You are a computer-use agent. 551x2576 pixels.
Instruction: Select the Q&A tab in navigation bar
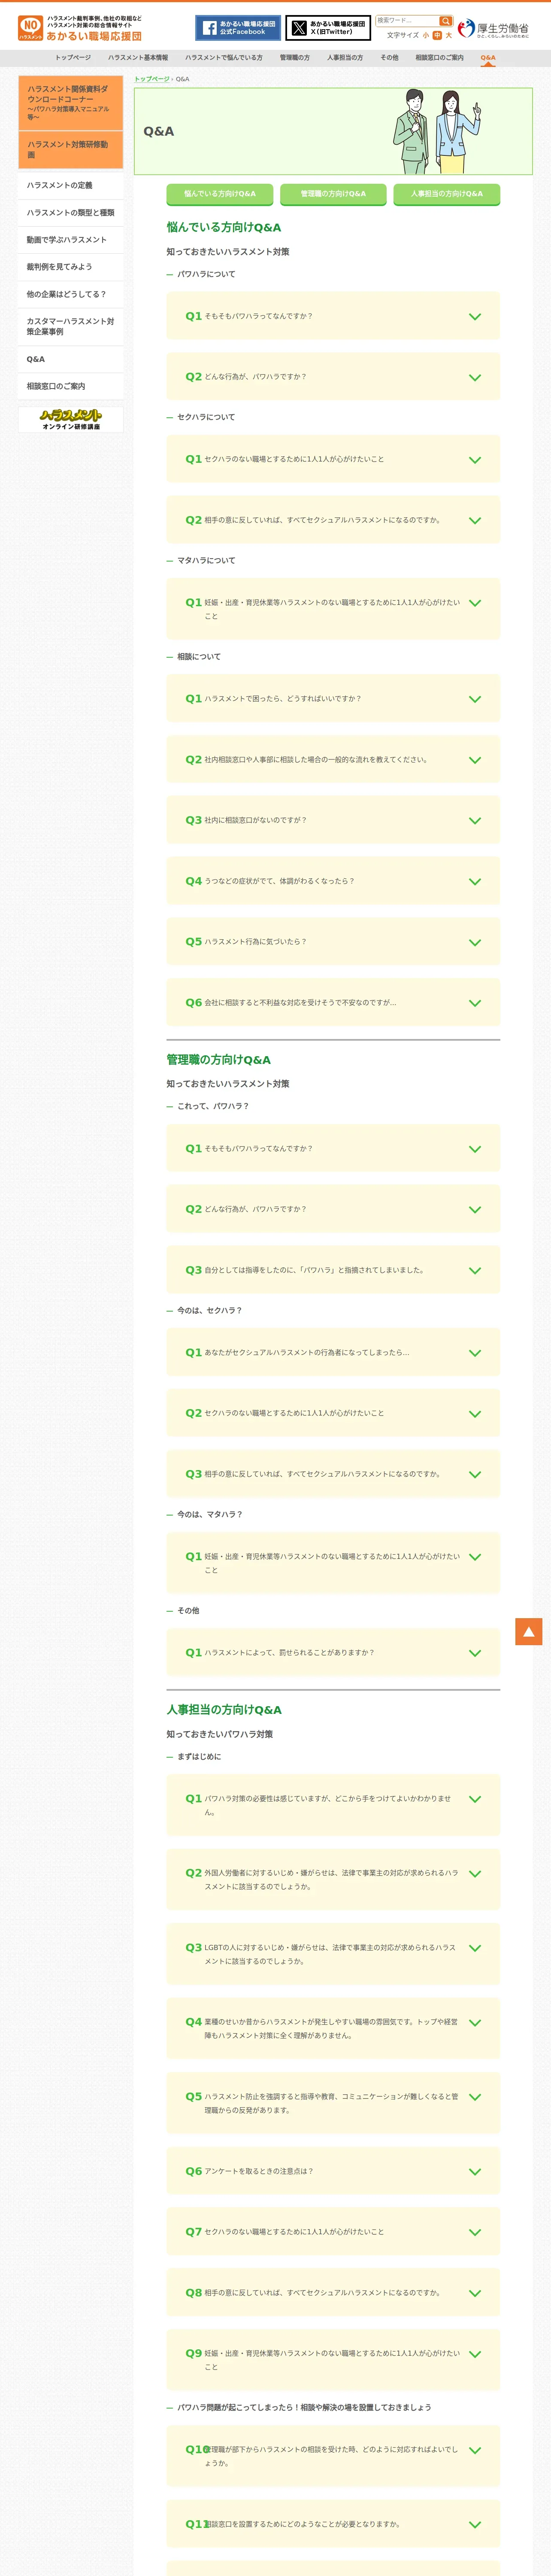[x=488, y=58]
